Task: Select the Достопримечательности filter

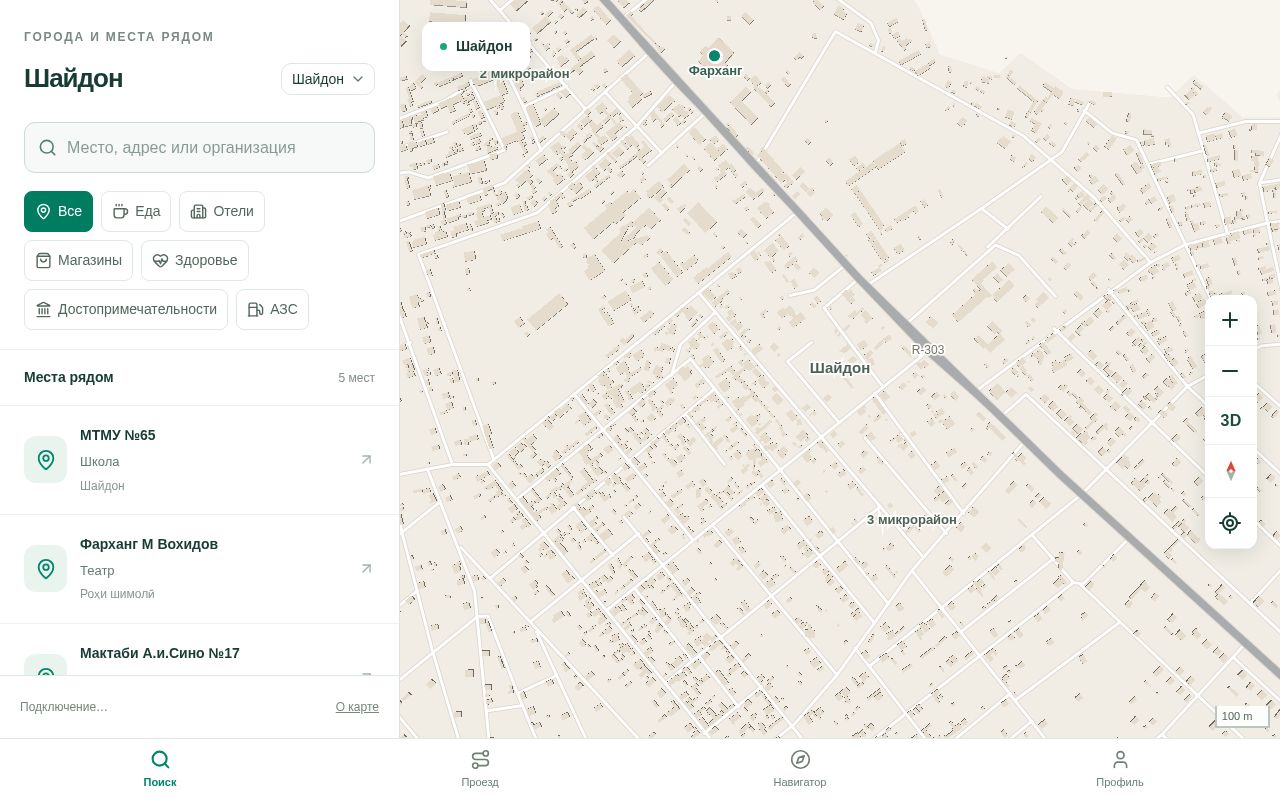Action: pyautogui.click(x=126, y=309)
